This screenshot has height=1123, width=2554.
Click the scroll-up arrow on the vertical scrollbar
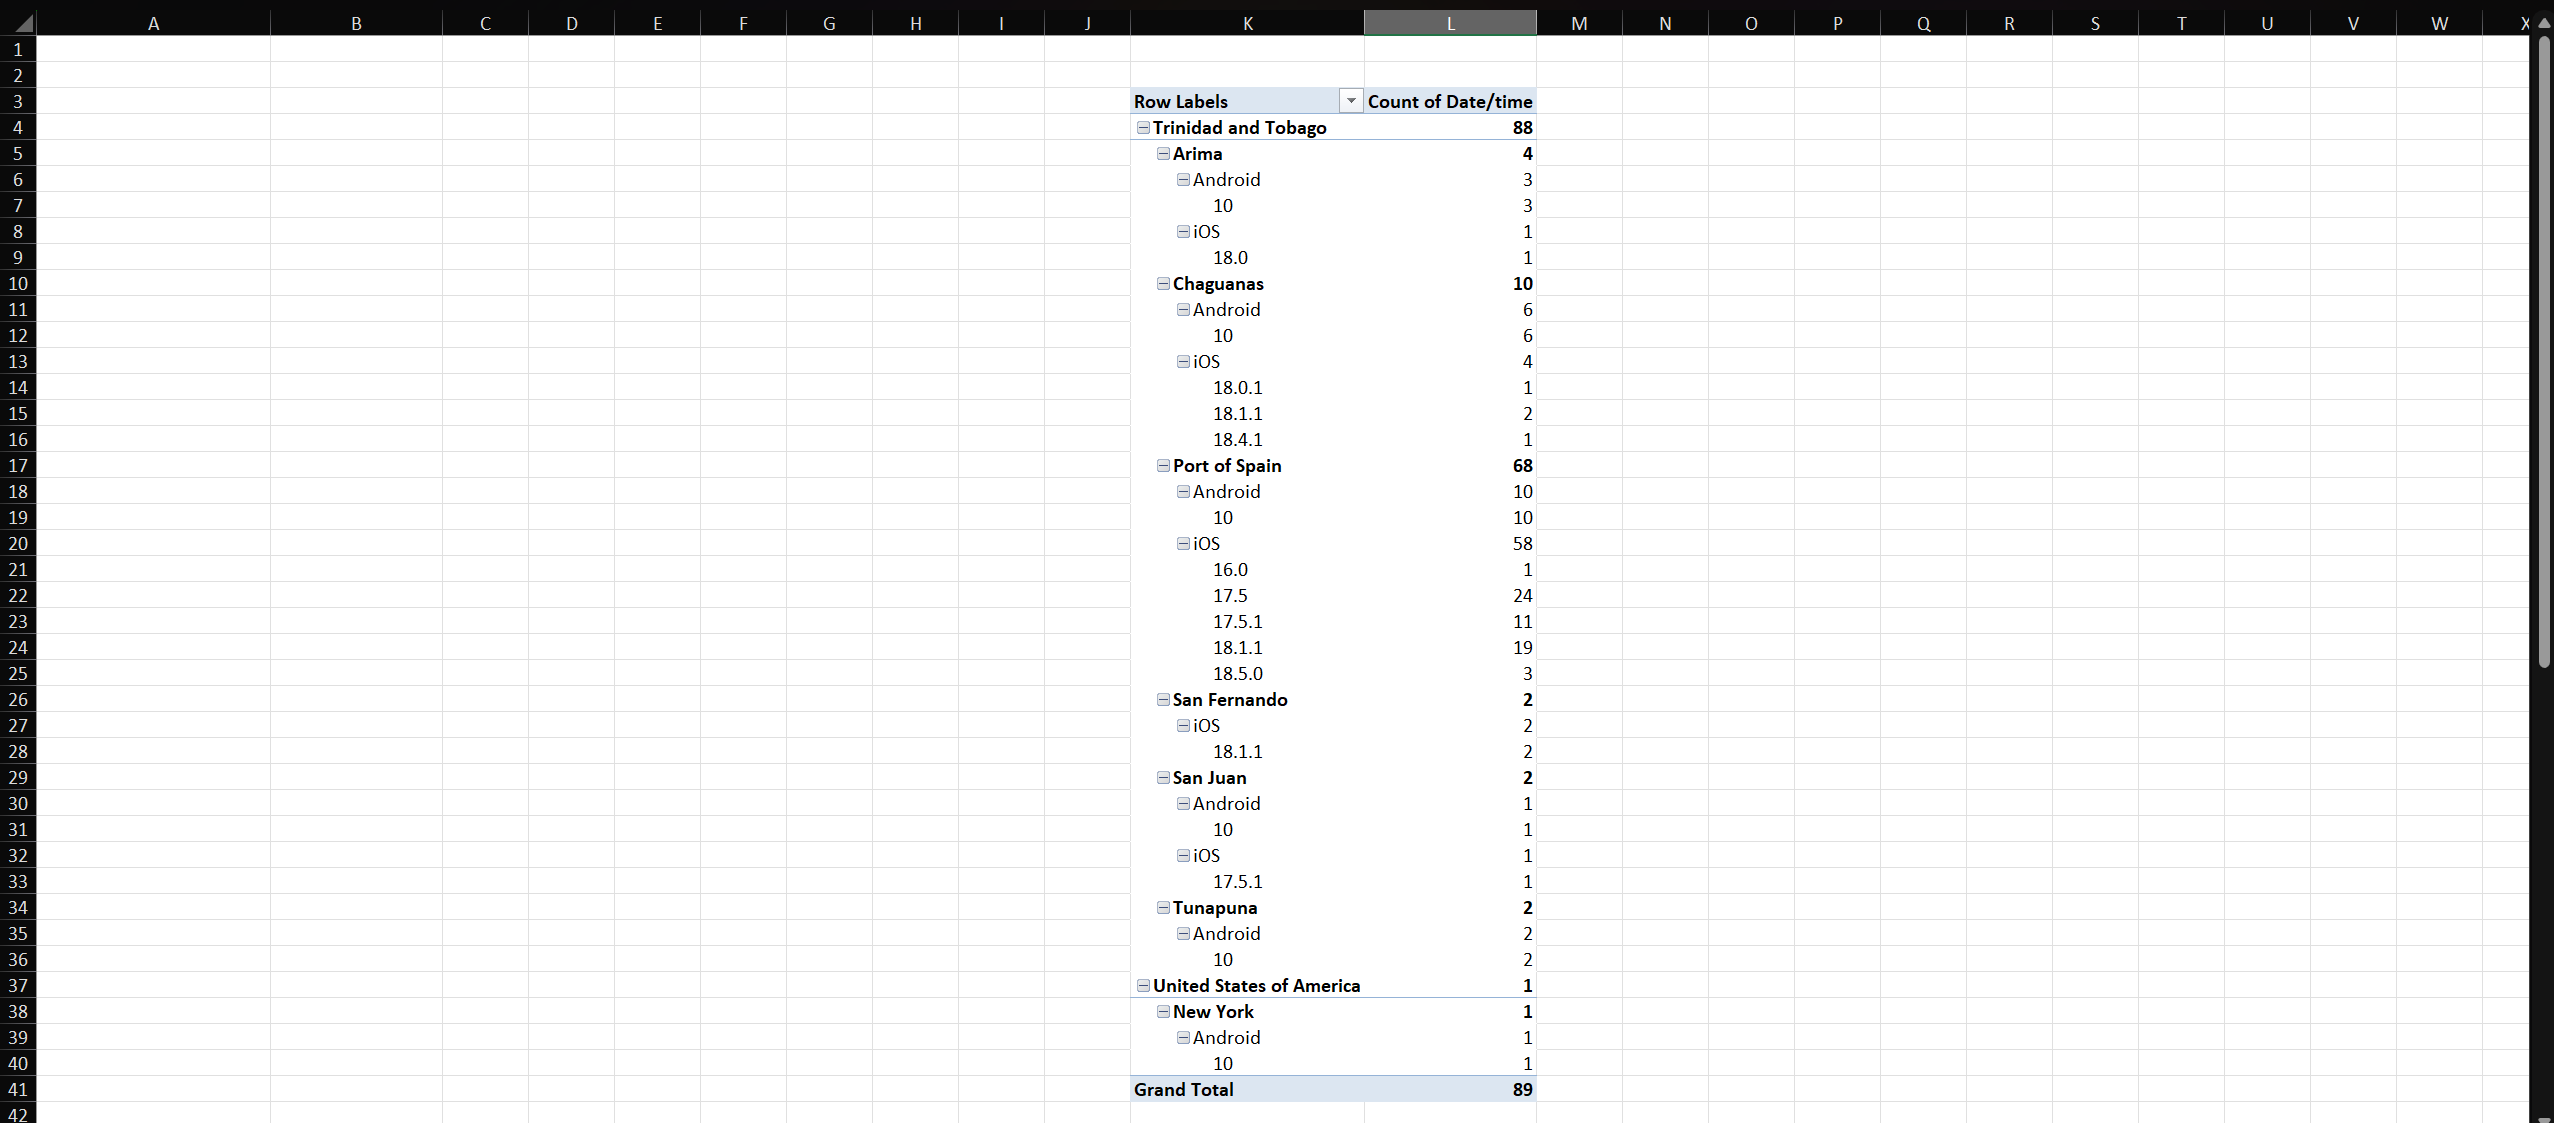[x=2543, y=22]
